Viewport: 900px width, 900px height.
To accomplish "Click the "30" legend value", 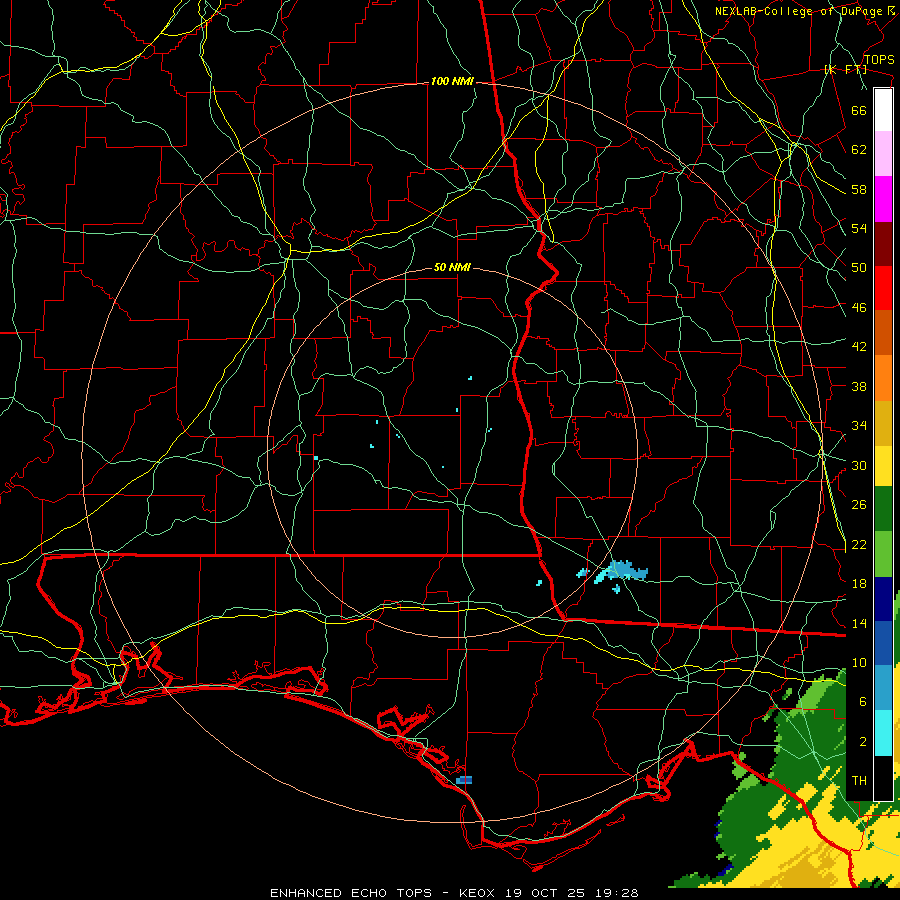I will tap(859, 465).
